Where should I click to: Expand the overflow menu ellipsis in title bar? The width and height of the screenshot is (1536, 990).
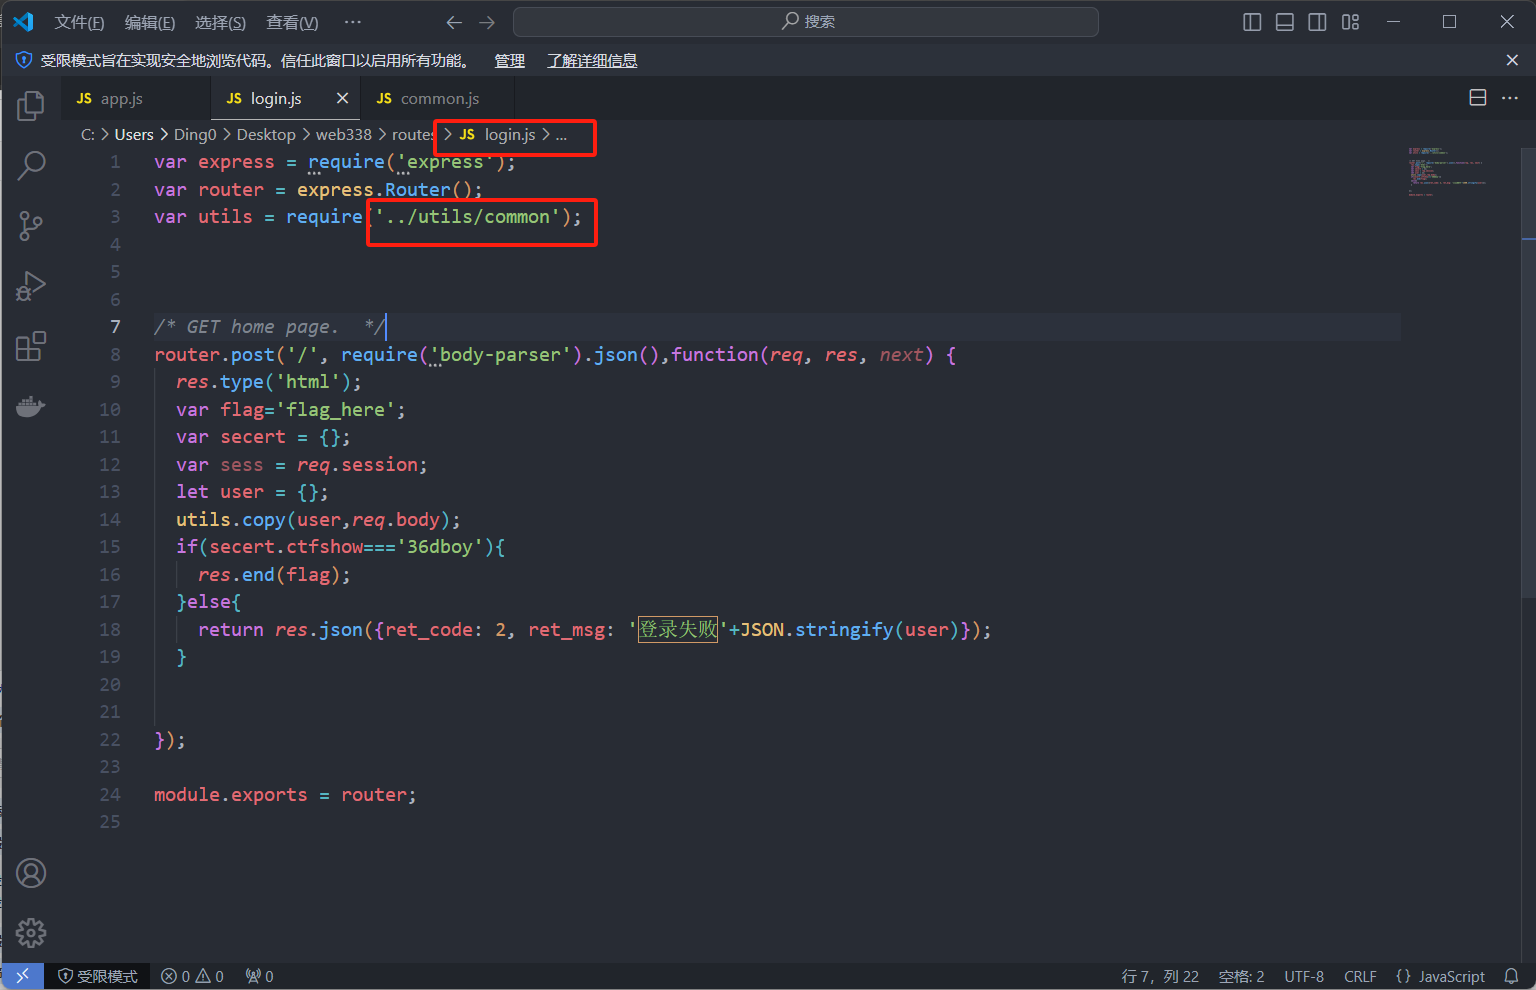[x=353, y=22]
